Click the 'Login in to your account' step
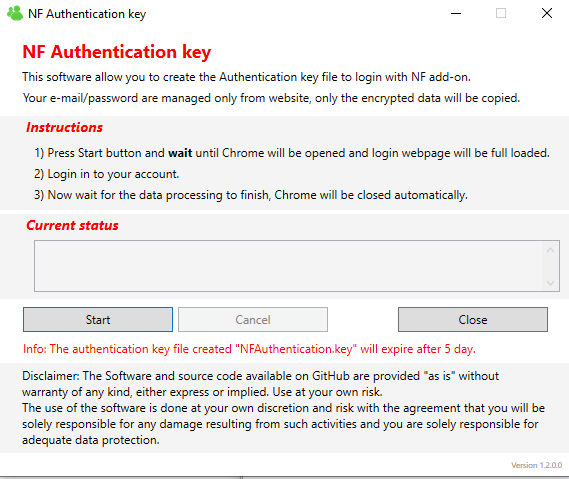 point(107,174)
